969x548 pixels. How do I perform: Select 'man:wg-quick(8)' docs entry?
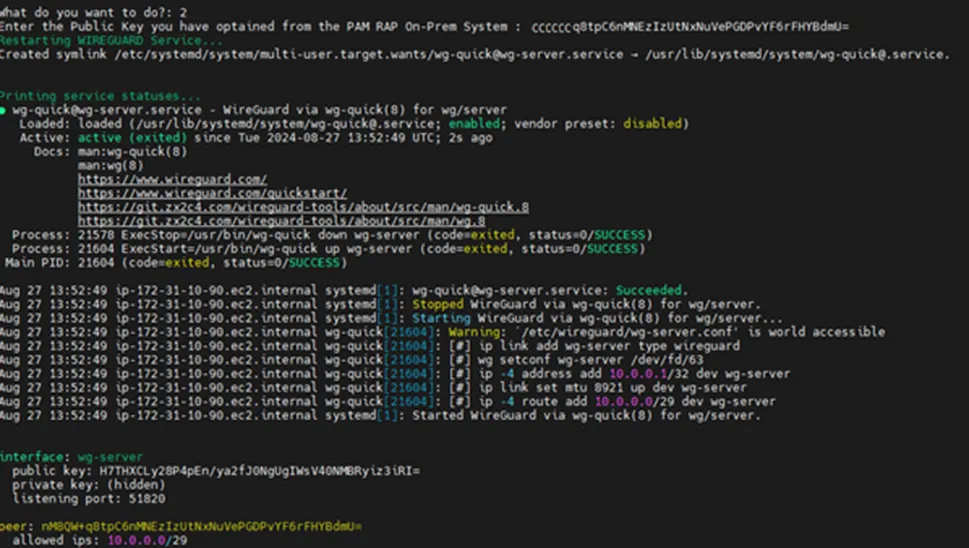(x=132, y=151)
